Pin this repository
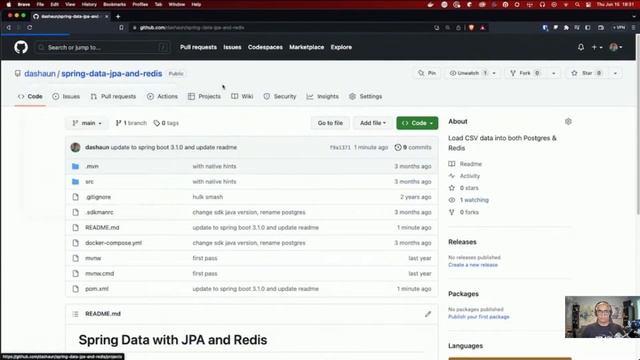The image size is (640, 360). (427, 73)
